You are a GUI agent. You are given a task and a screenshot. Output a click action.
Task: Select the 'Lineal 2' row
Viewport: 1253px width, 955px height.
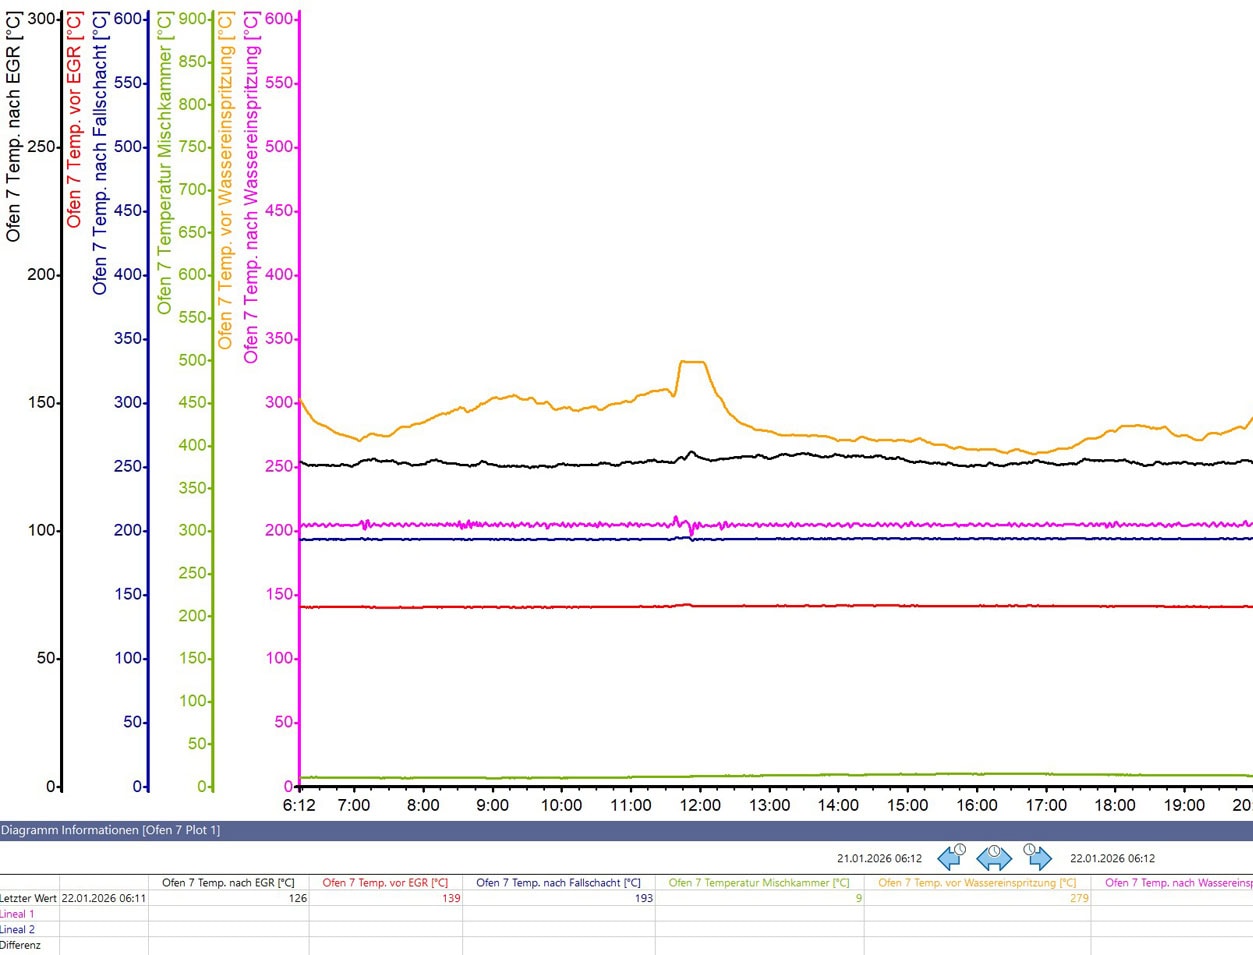(x=626, y=929)
